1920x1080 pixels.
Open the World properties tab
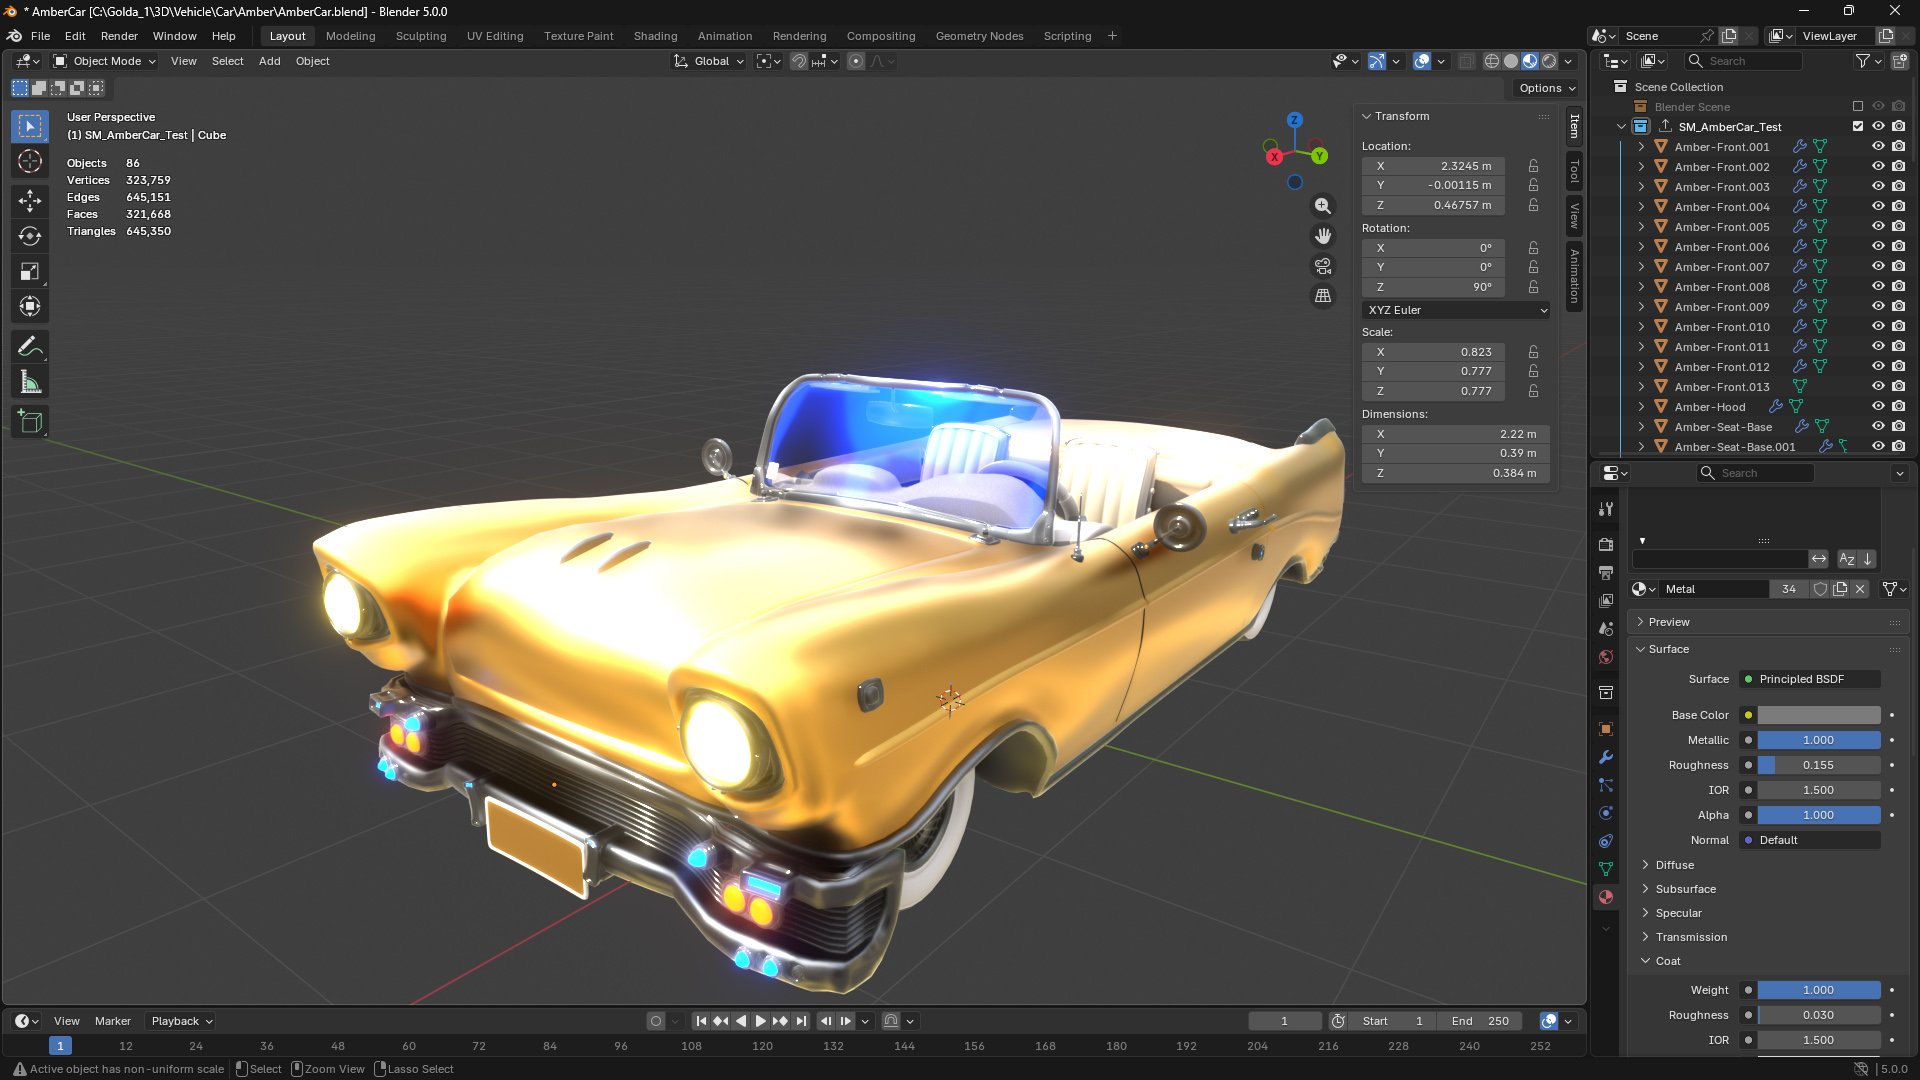[x=1606, y=657]
